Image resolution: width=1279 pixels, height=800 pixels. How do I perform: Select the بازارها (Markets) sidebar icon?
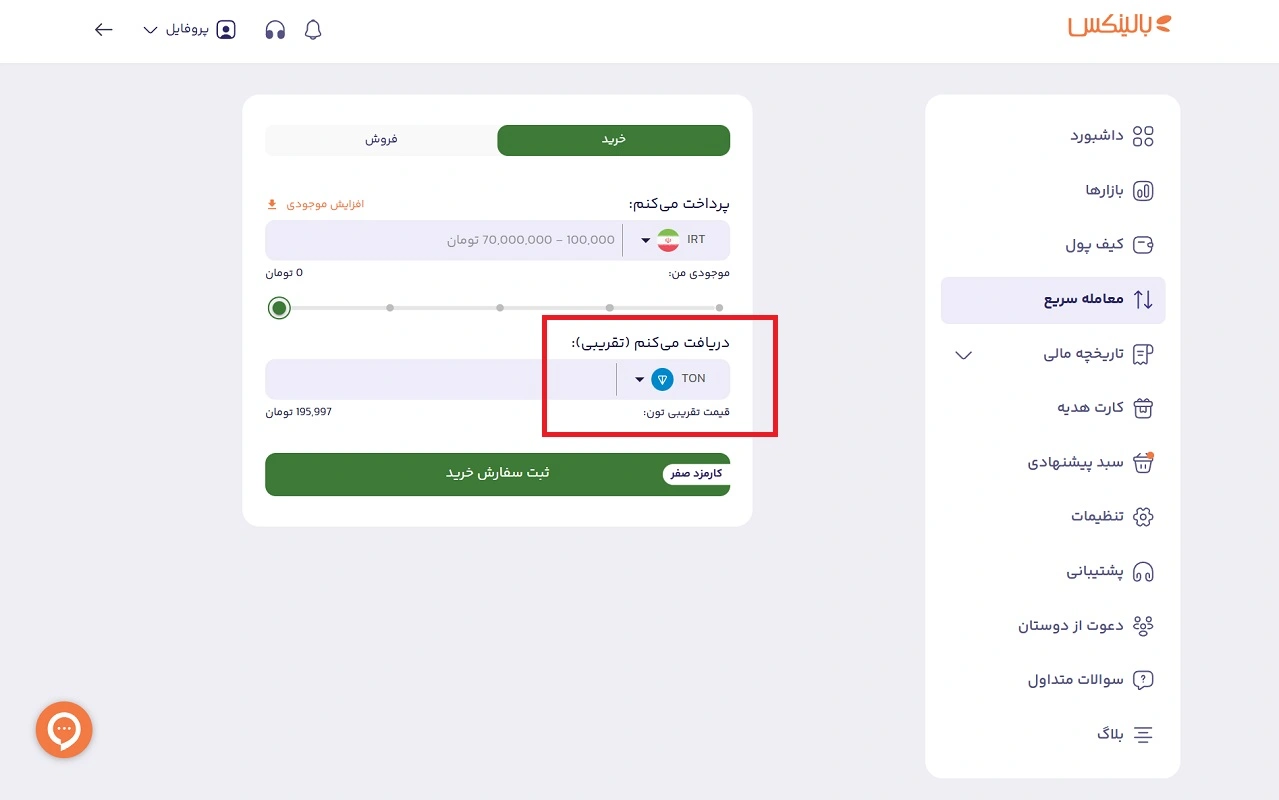pos(1145,190)
